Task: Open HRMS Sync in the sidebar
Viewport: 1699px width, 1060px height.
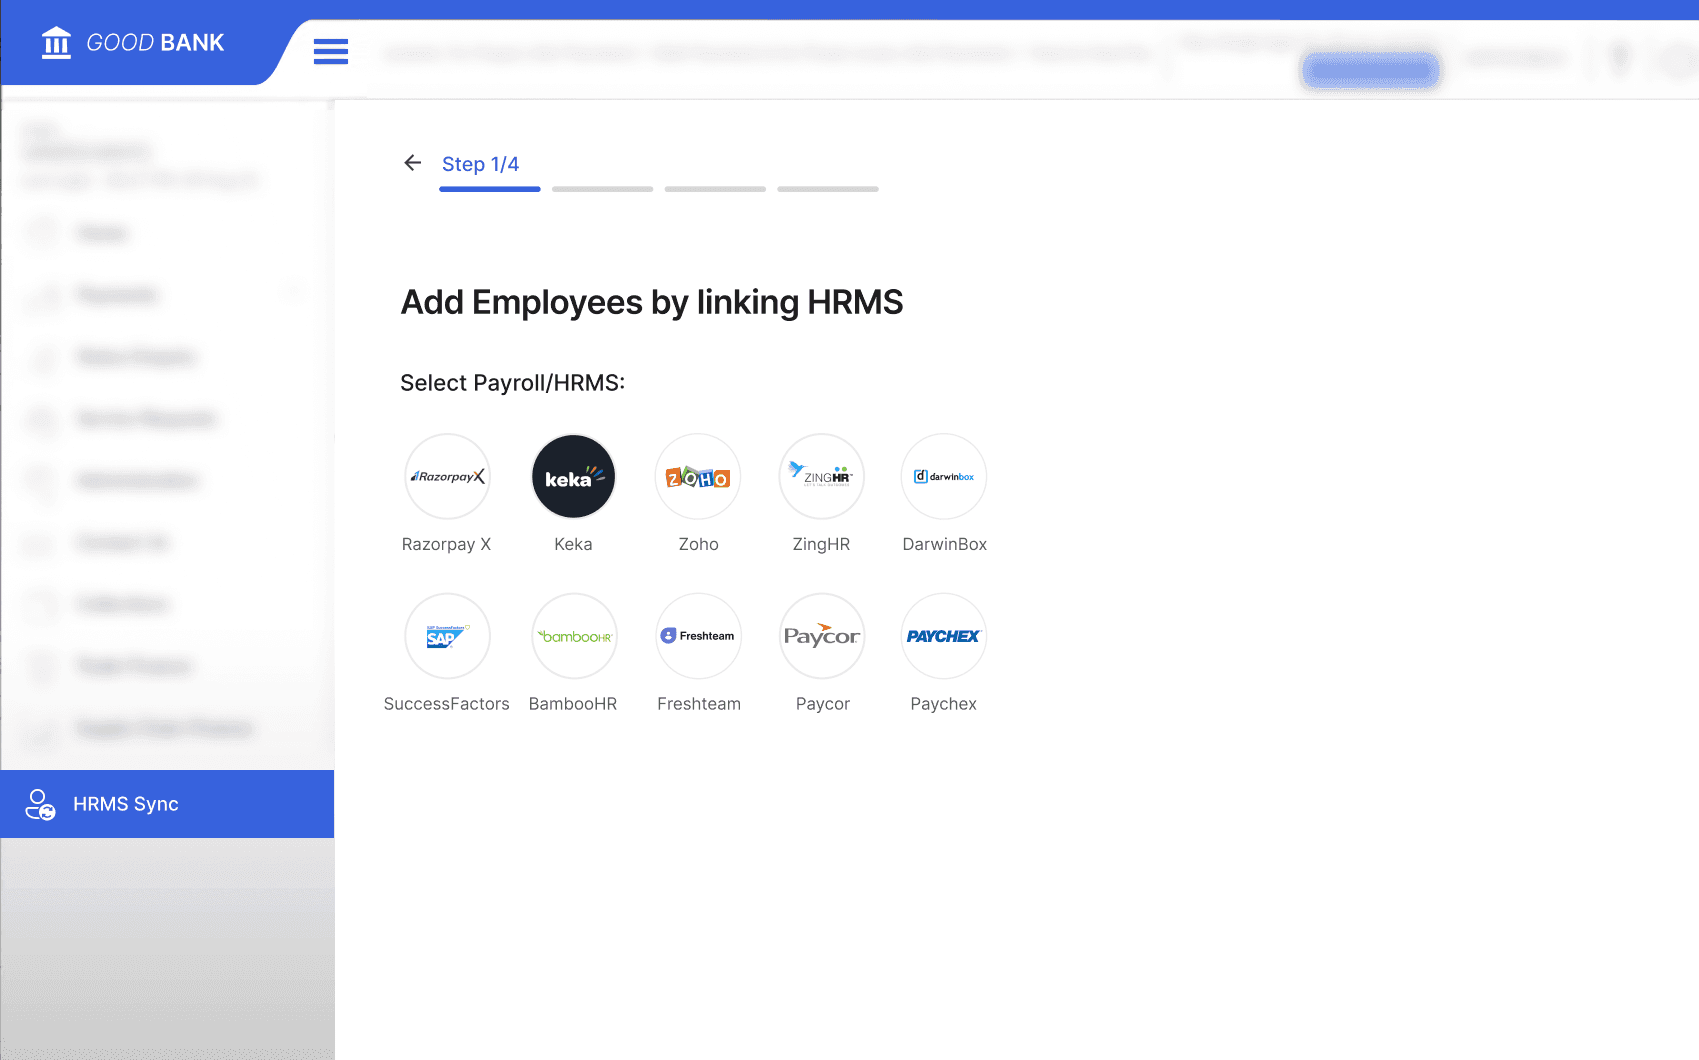Action: pyautogui.click(x=167, y=804)
